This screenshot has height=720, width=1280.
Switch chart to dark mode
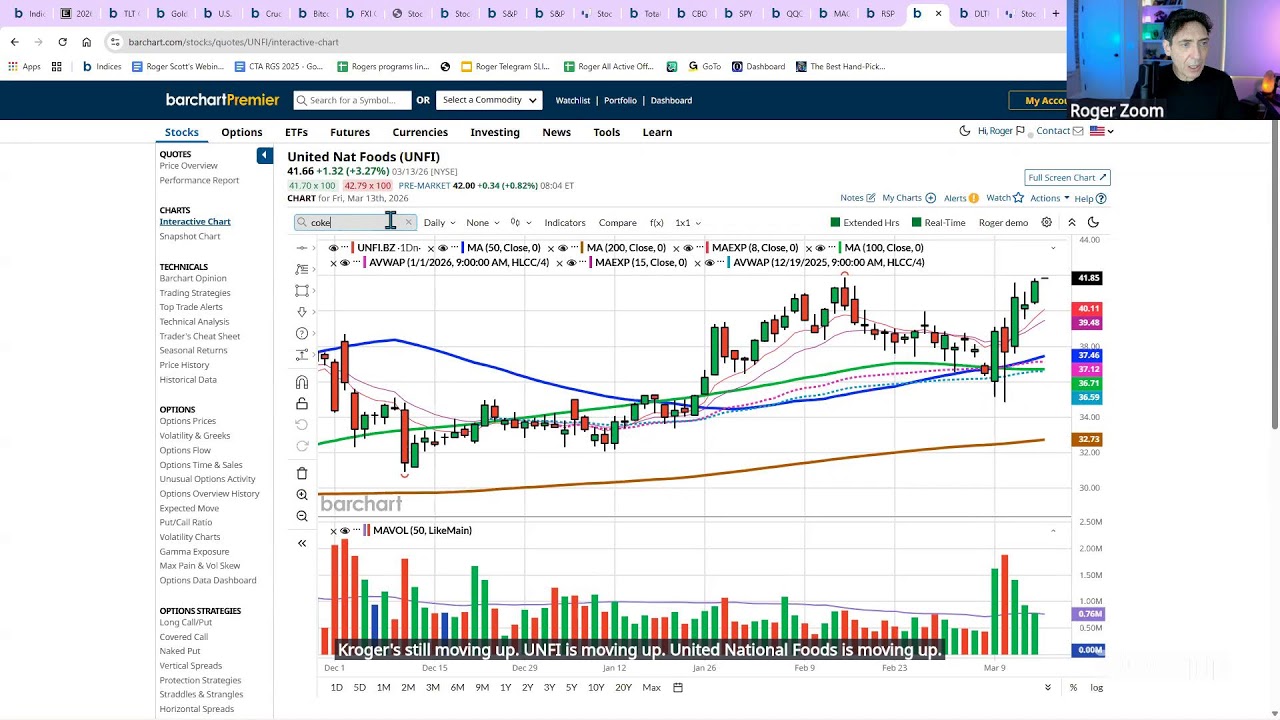point(1093,223)
